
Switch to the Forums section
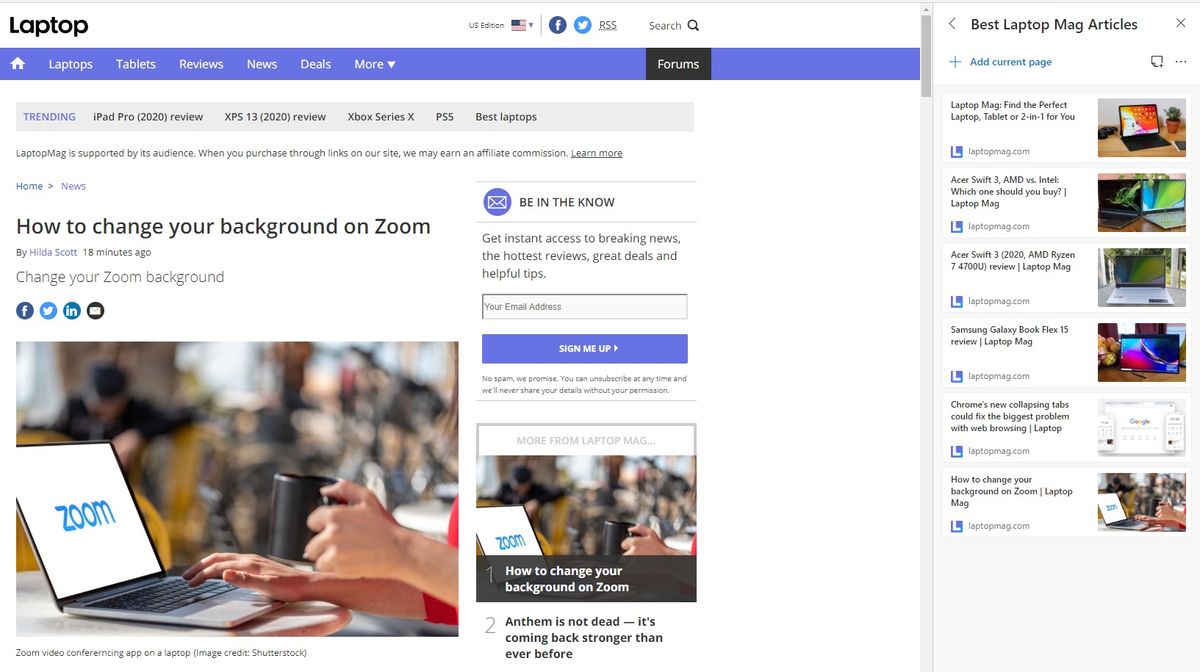pyautogui.click(x=677, y=63)
